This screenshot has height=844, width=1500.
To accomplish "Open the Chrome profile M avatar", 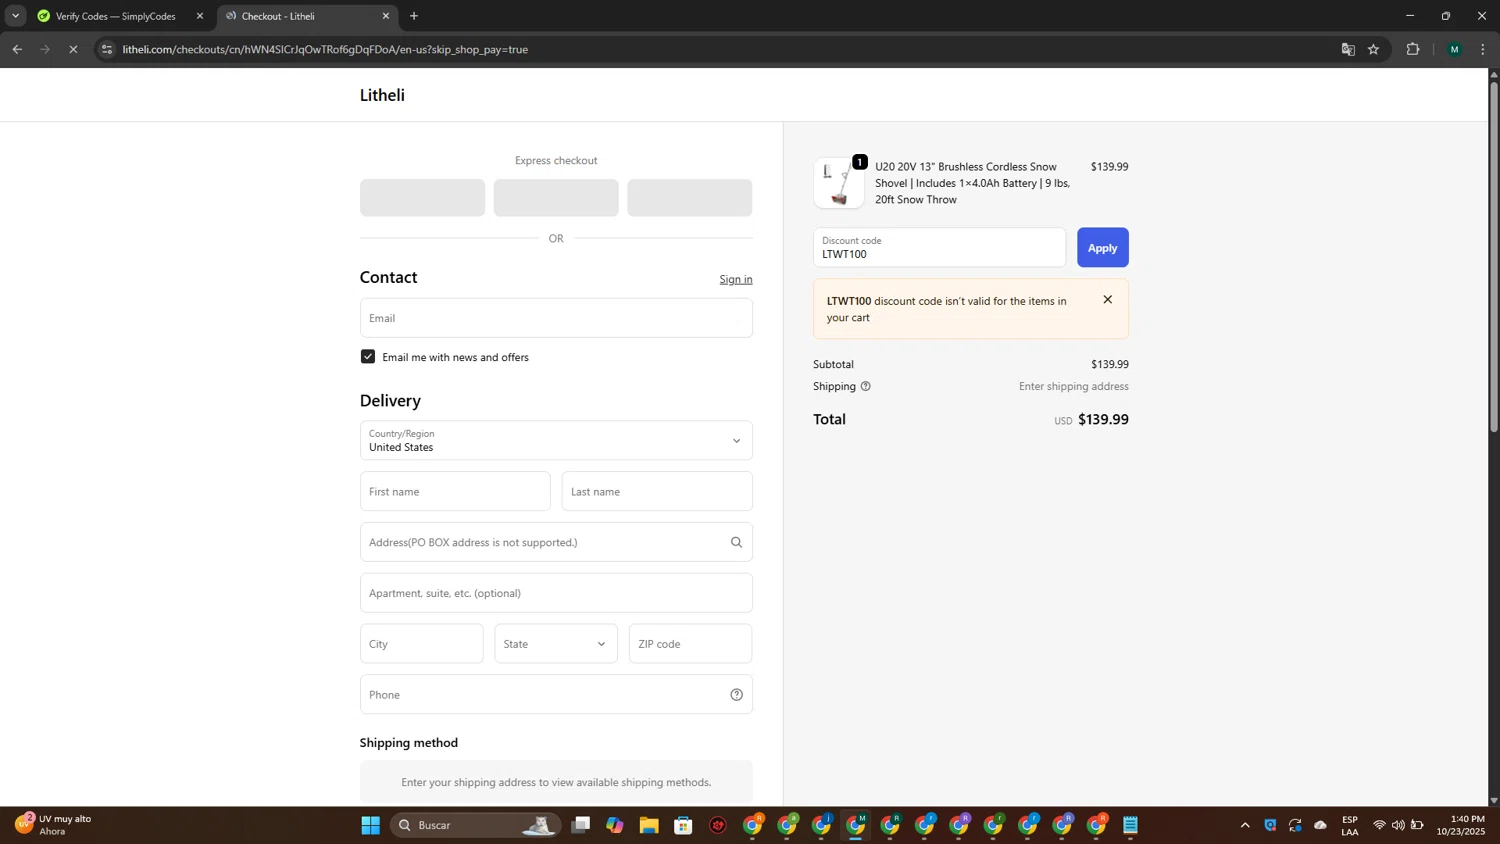I will (x=1454, y=49).
